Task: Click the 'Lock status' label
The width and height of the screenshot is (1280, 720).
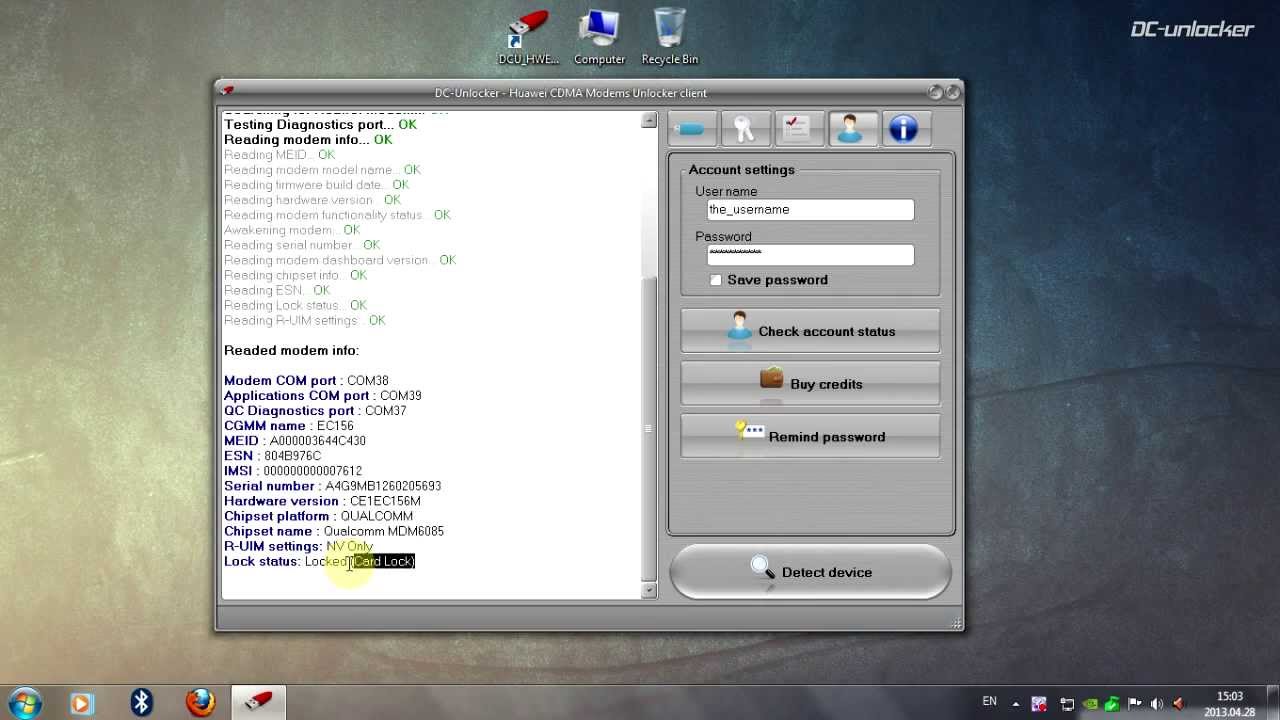Action: tap(261, 561)
